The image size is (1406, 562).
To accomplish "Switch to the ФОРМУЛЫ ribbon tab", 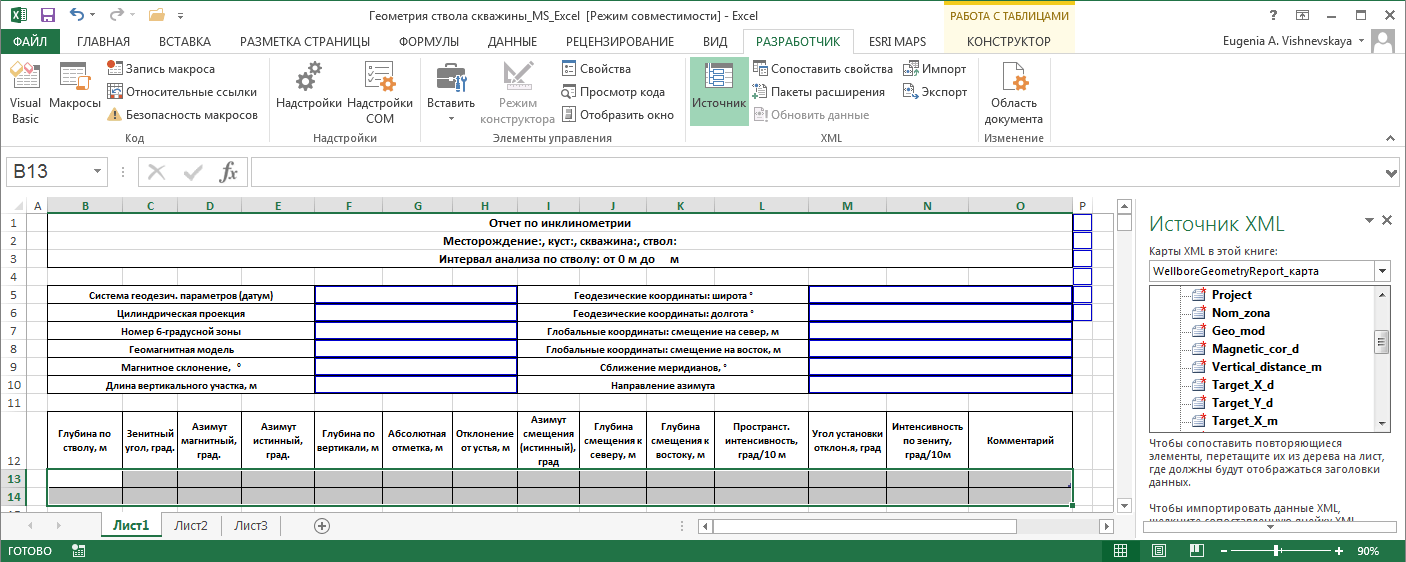I will pyautogui.click(x=428, y=42).
